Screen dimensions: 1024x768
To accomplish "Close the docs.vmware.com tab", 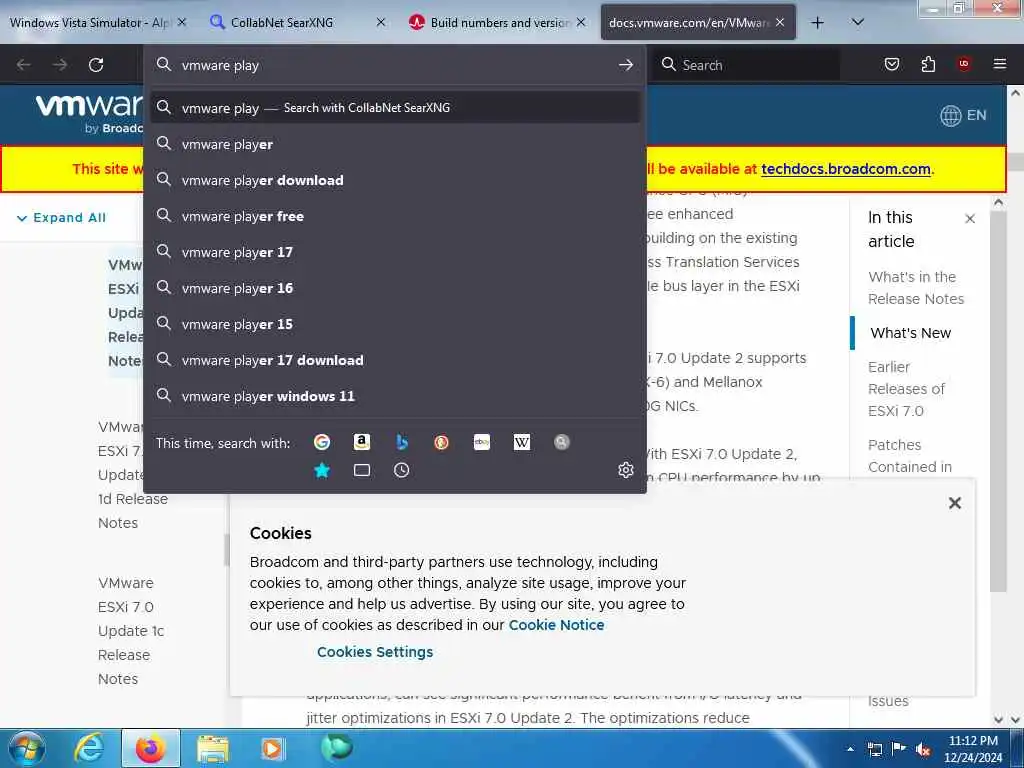I will (x=780, y=22).
